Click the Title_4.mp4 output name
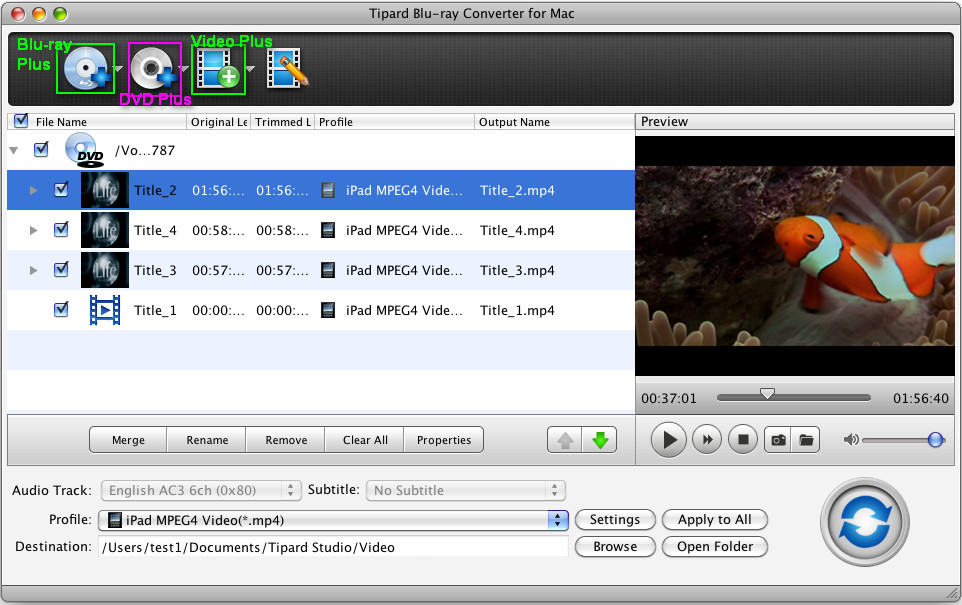This screenshot has height=605, width=962. [x=517, y=230]
